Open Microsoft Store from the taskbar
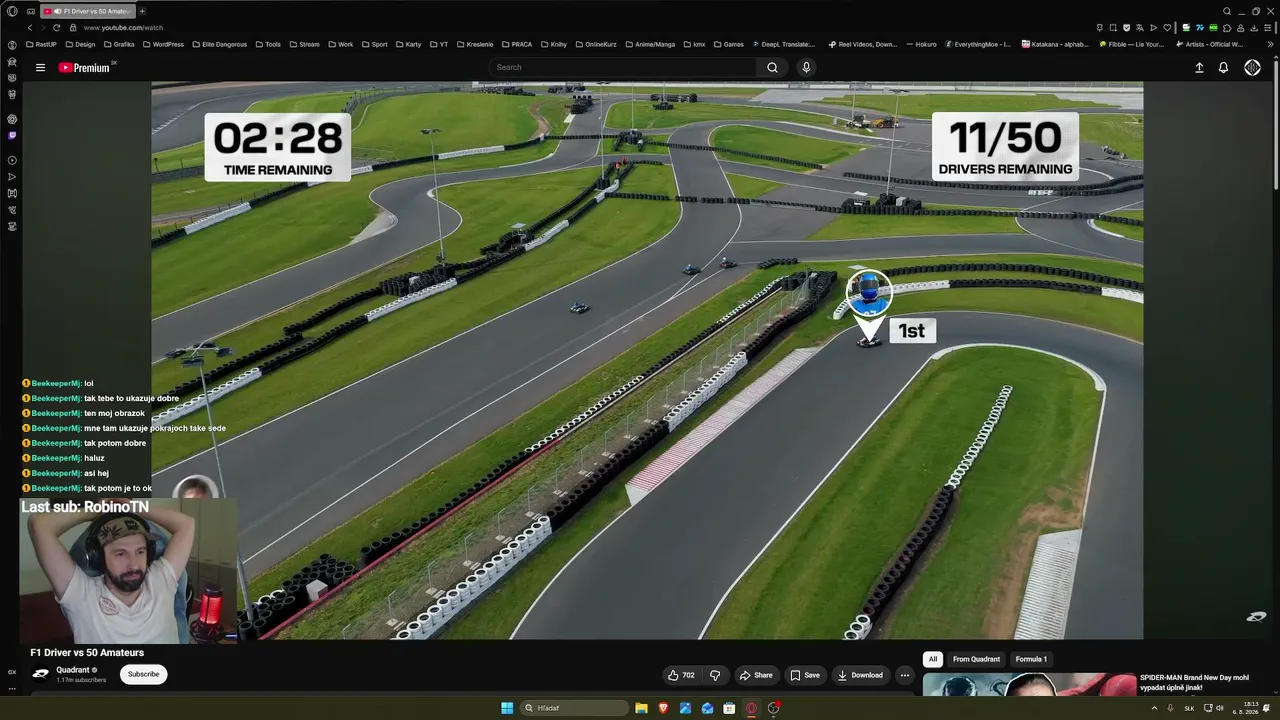The width and height of the screenshot is (1280, 720). point(729,708)
